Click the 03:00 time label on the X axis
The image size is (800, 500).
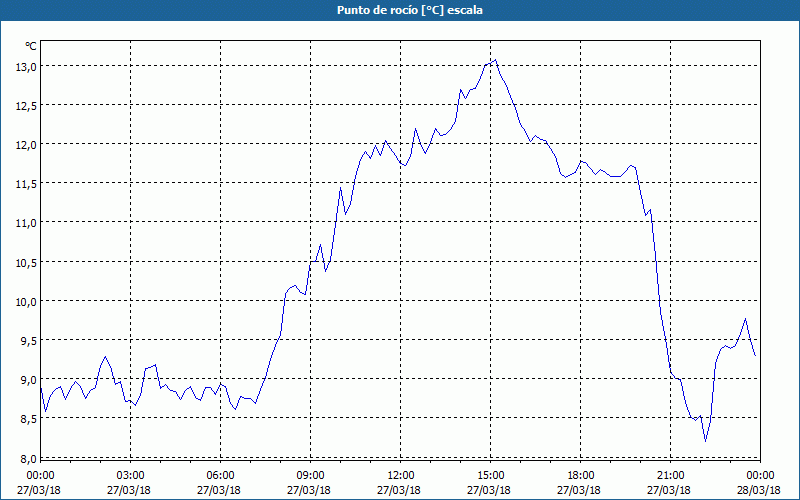point(131,476)
